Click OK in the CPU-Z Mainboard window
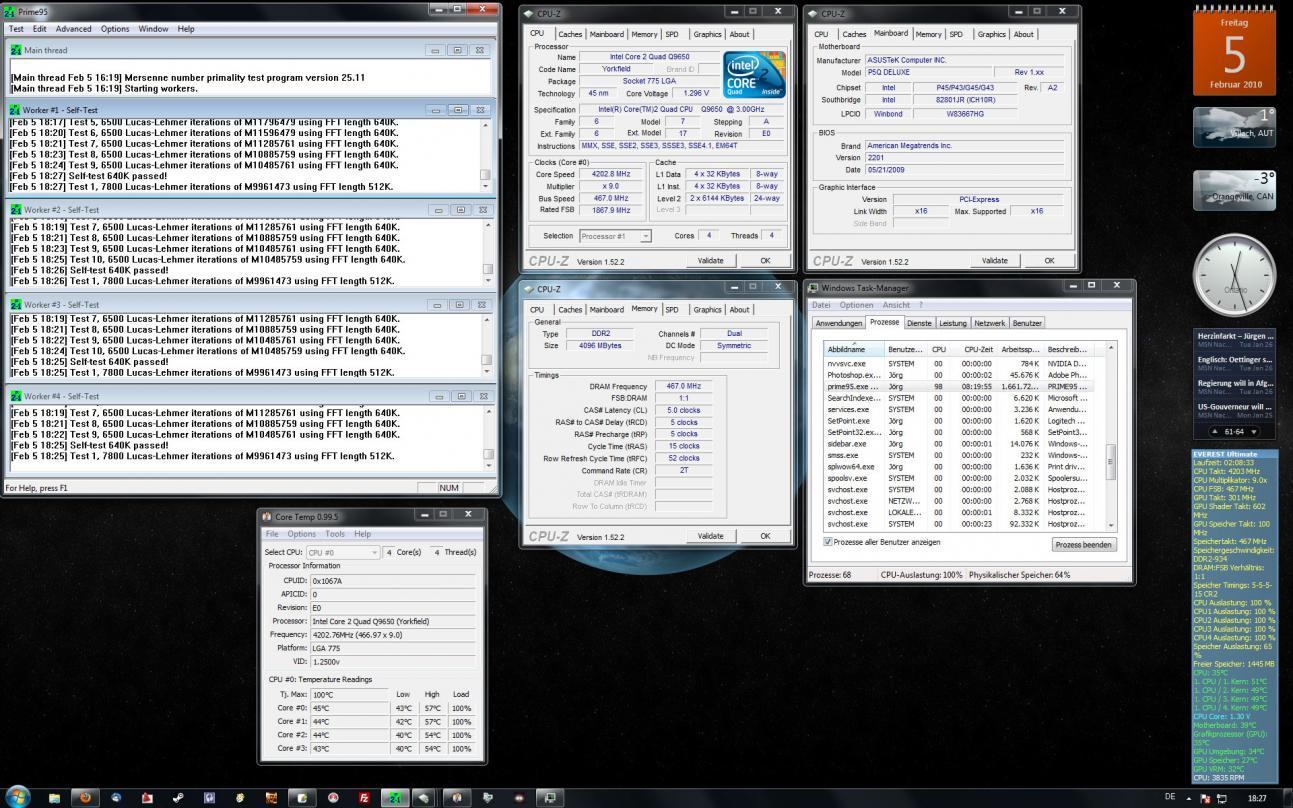 [1049, 260]
